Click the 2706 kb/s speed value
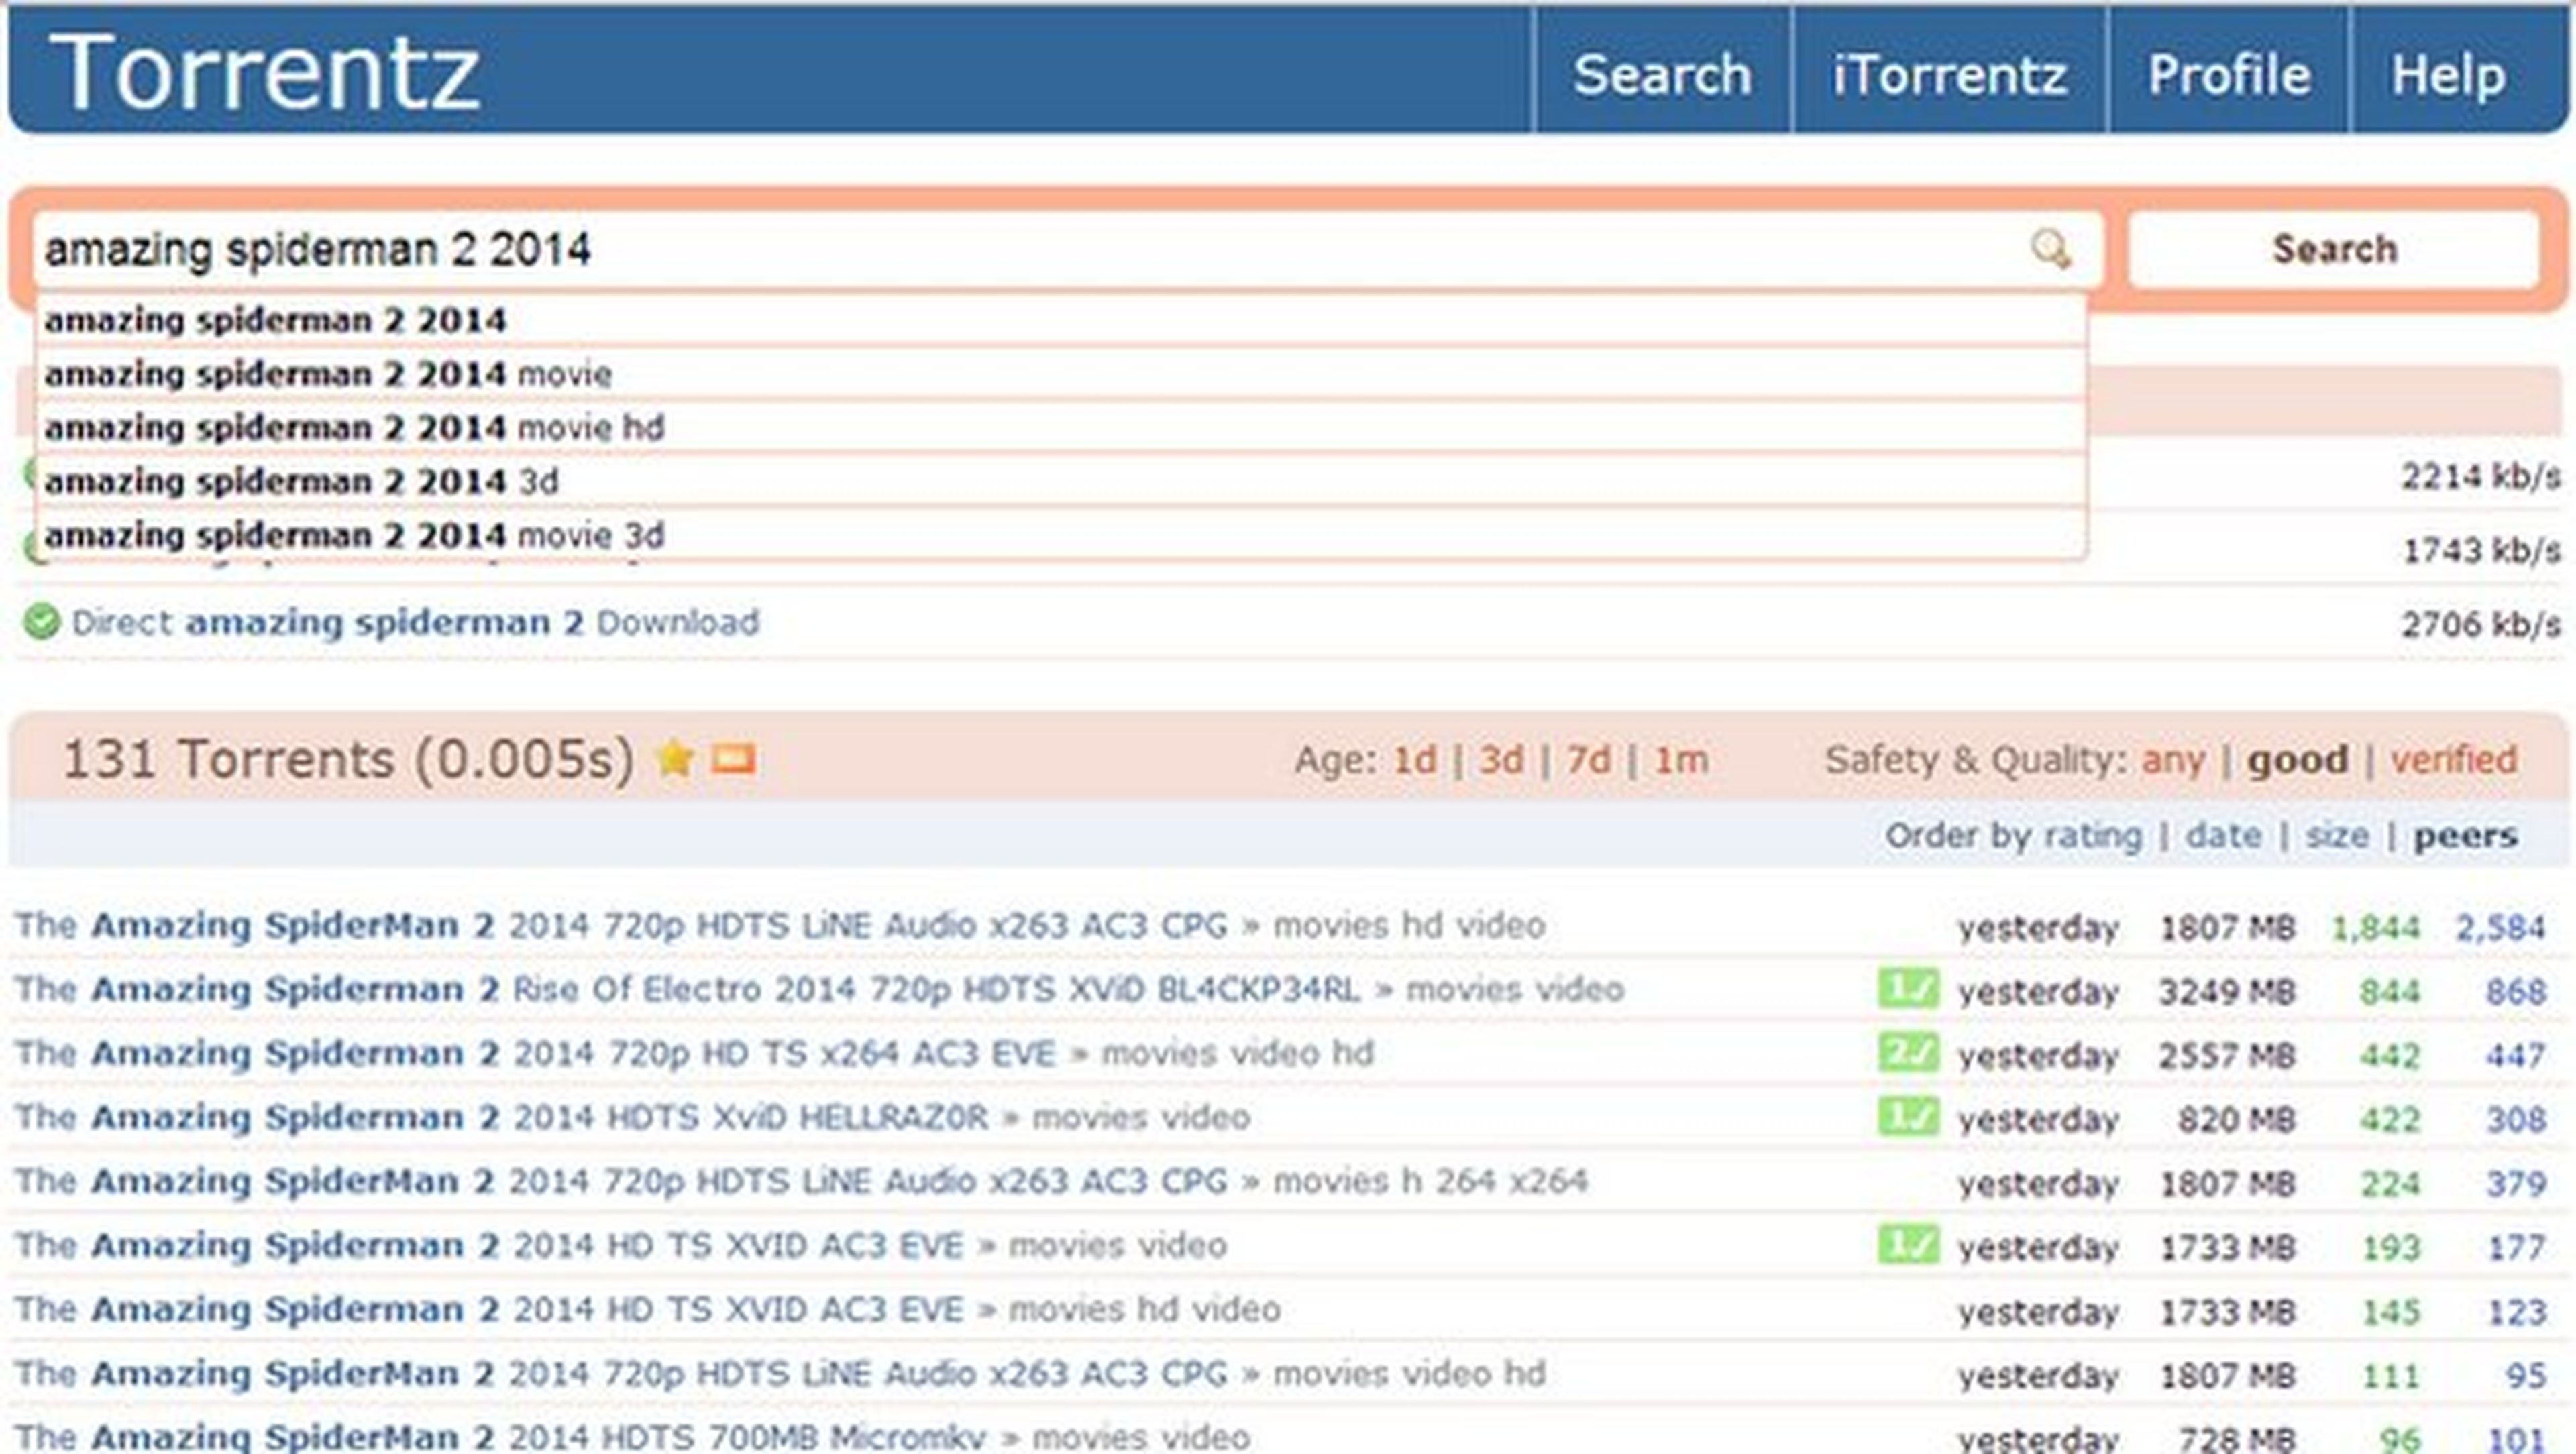Viewport: 2576px width, 1454px height. pyautogui.click(x=2481, y=625)
